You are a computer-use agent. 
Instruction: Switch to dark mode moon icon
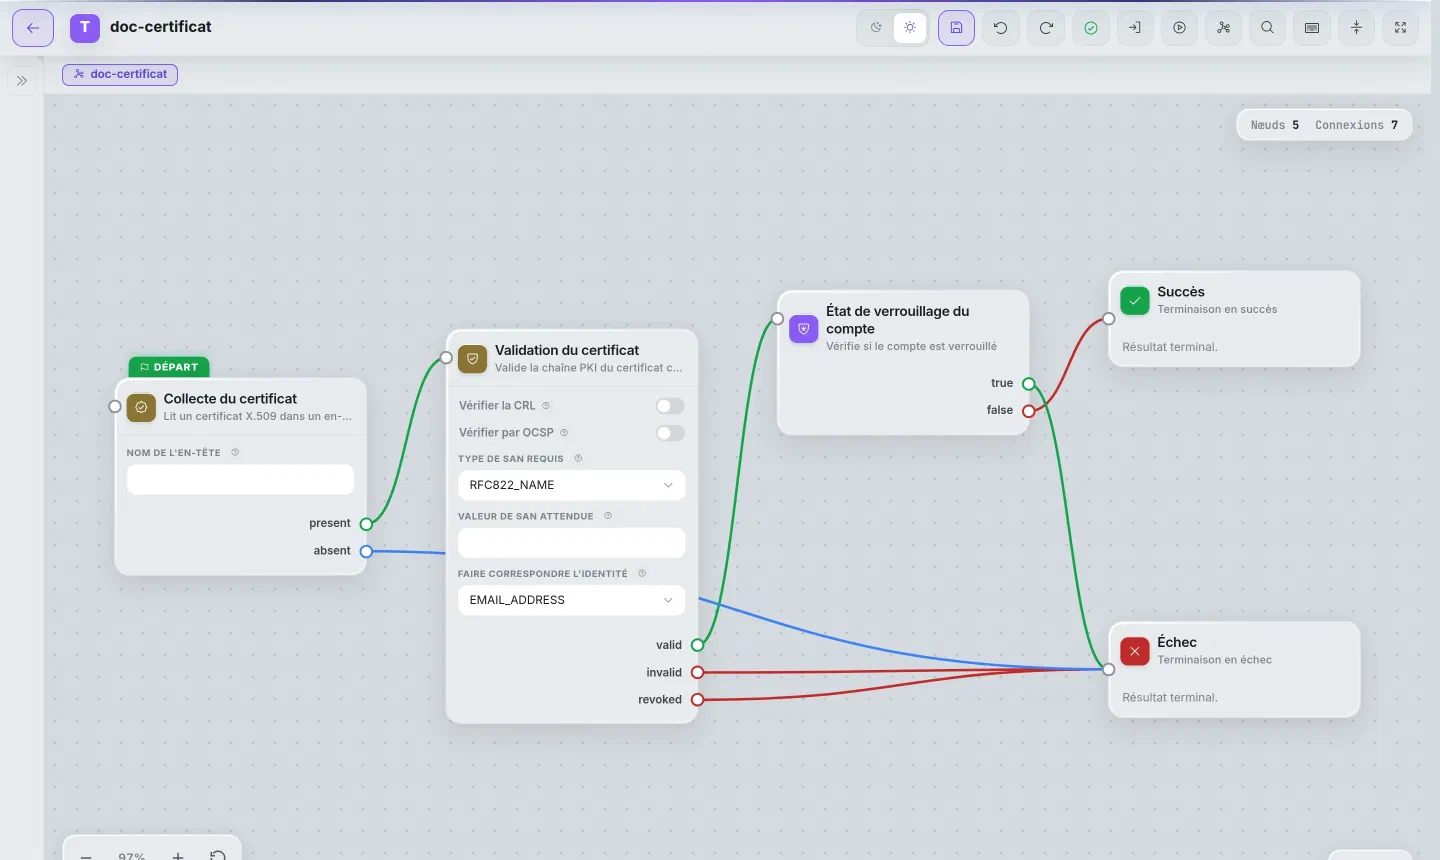tap(876, 27)
